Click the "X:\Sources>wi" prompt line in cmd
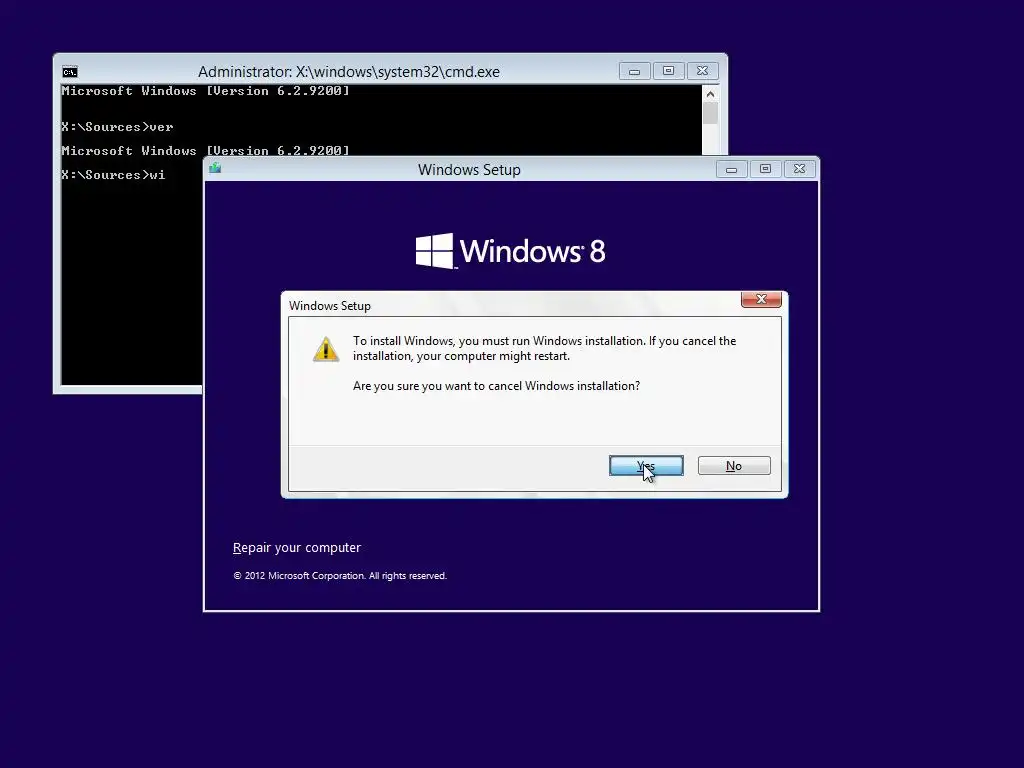Viewport: 1024px width, 768px height. pyautogui.click(x=113, y=174)
